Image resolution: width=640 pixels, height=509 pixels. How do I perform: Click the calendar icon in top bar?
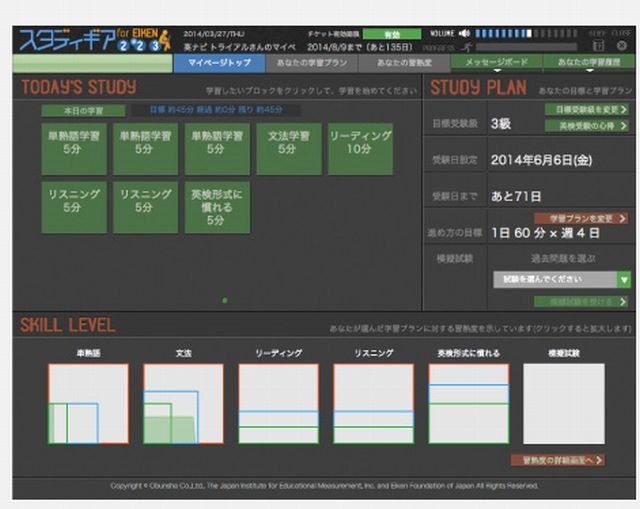click(x=597, y=46)
